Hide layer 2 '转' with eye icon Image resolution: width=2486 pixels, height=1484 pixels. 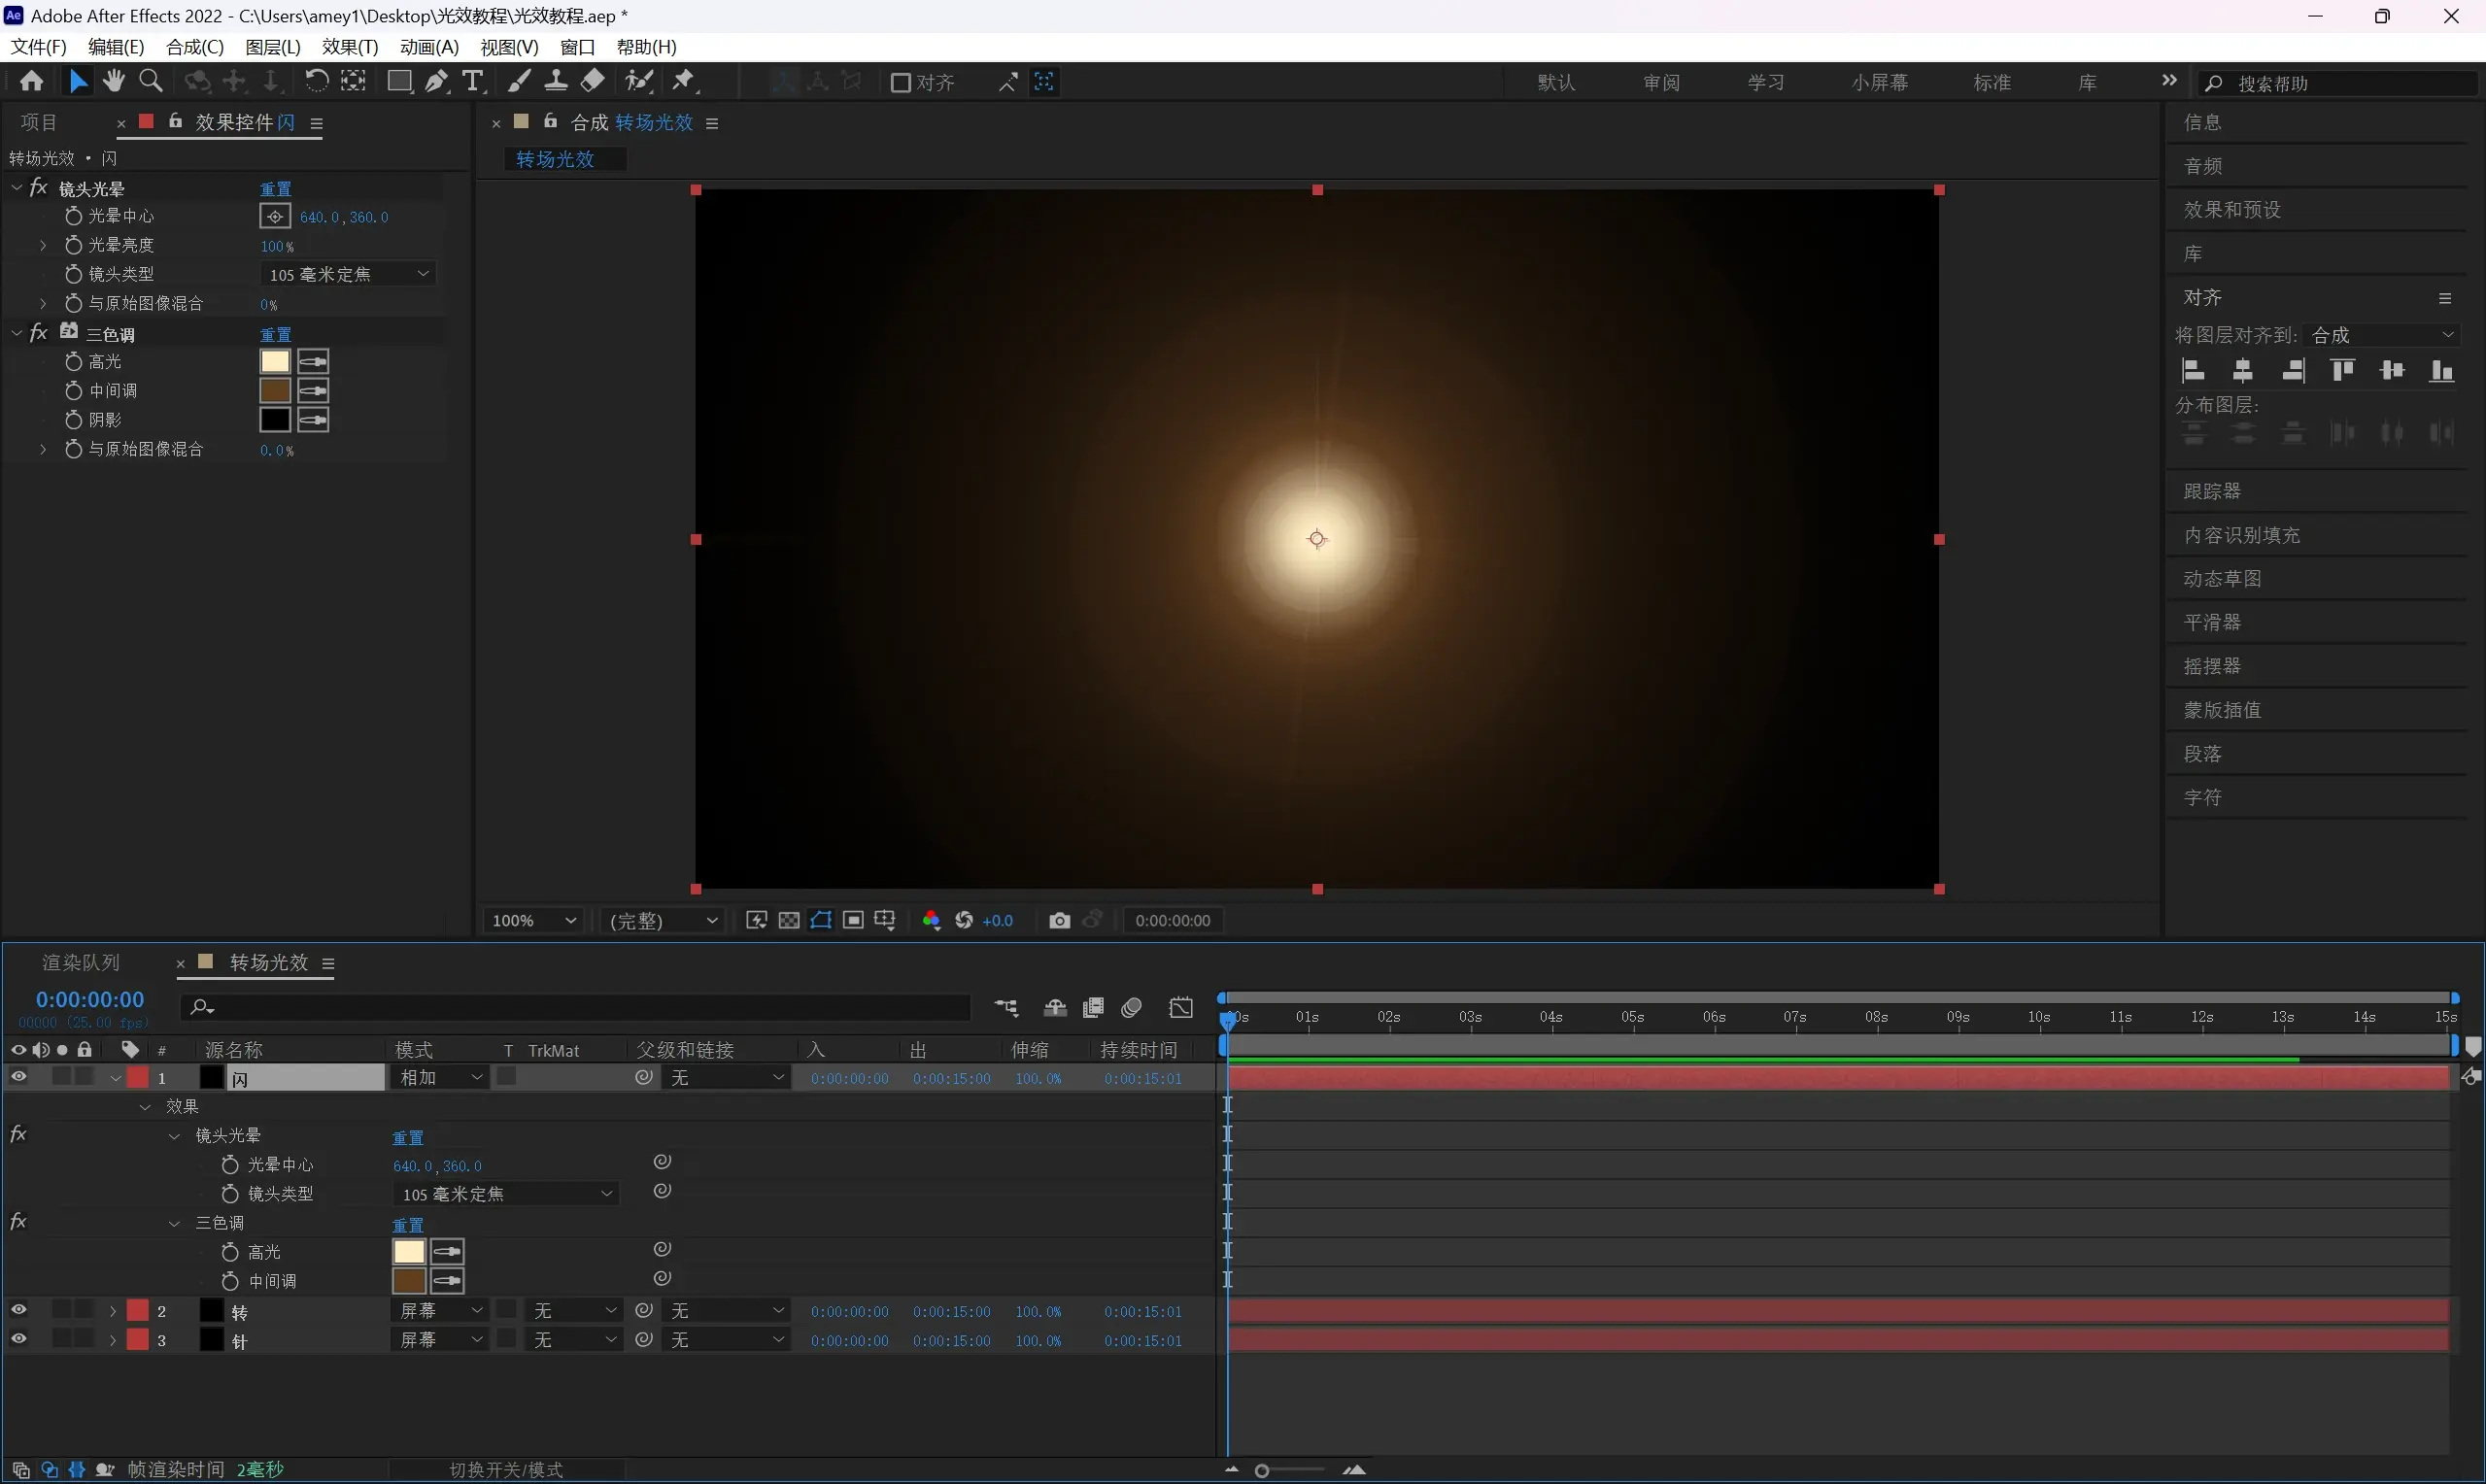click(18, 1310)
